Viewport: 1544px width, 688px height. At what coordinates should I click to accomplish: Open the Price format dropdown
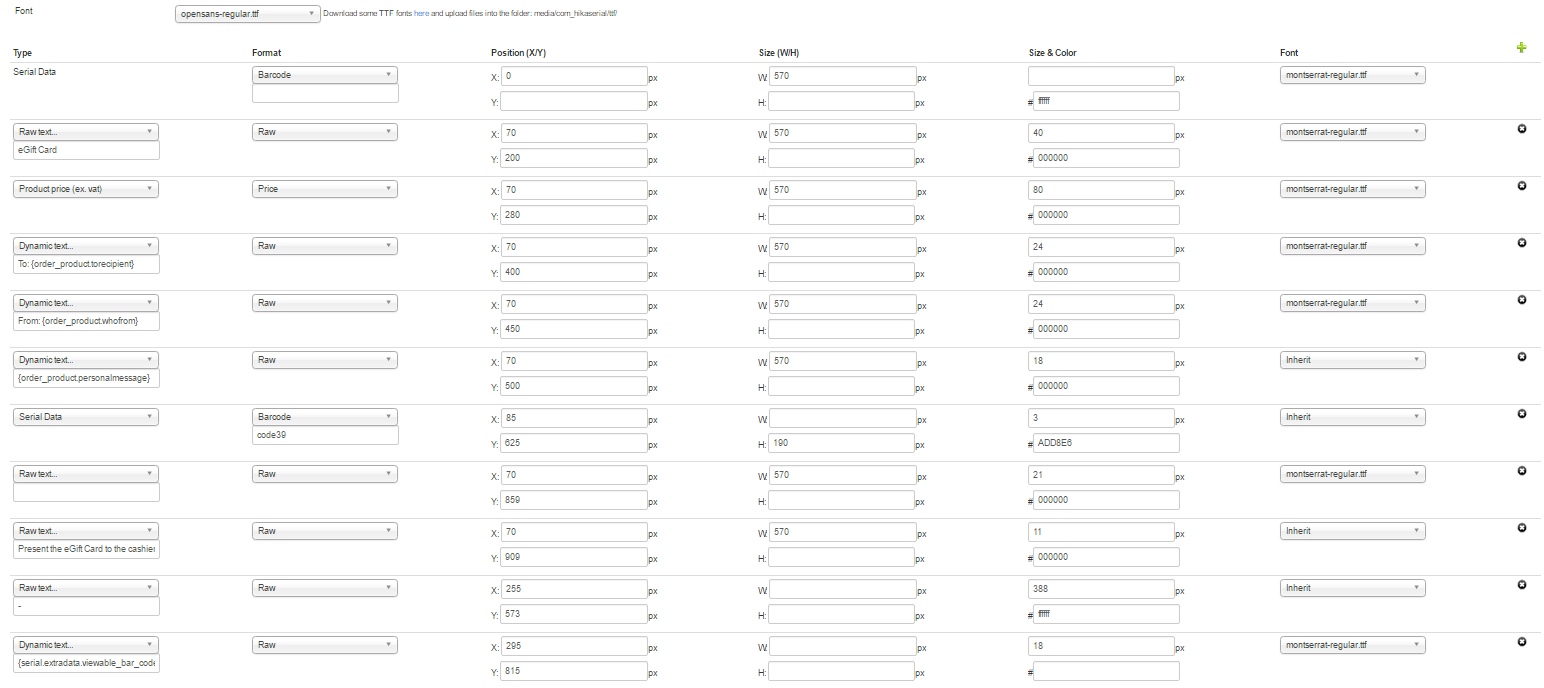point(325,189)
